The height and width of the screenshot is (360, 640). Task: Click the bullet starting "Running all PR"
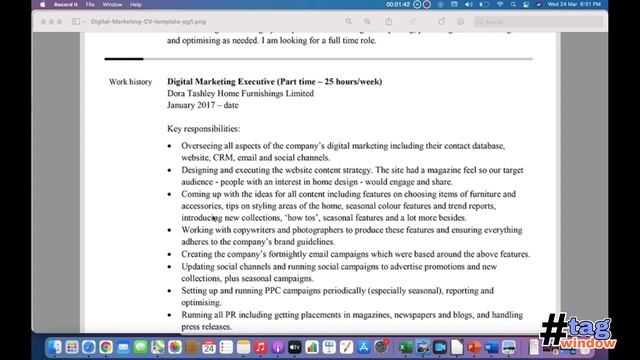(352, 321)
